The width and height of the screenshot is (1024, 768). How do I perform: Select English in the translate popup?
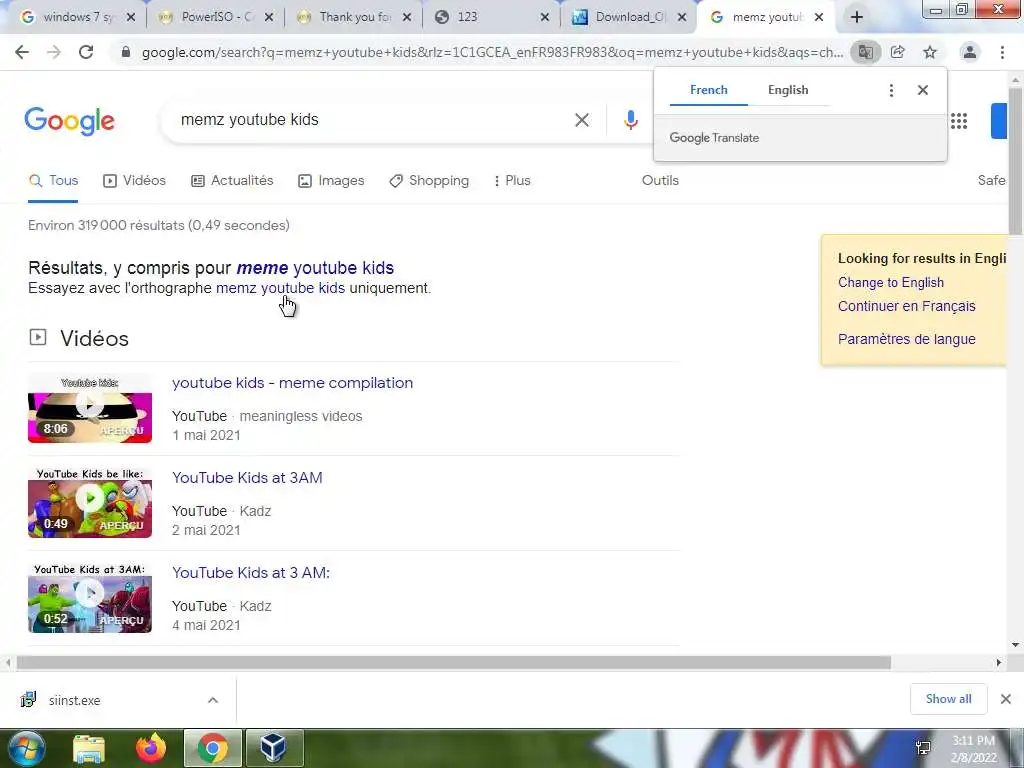tap(788, 90)
